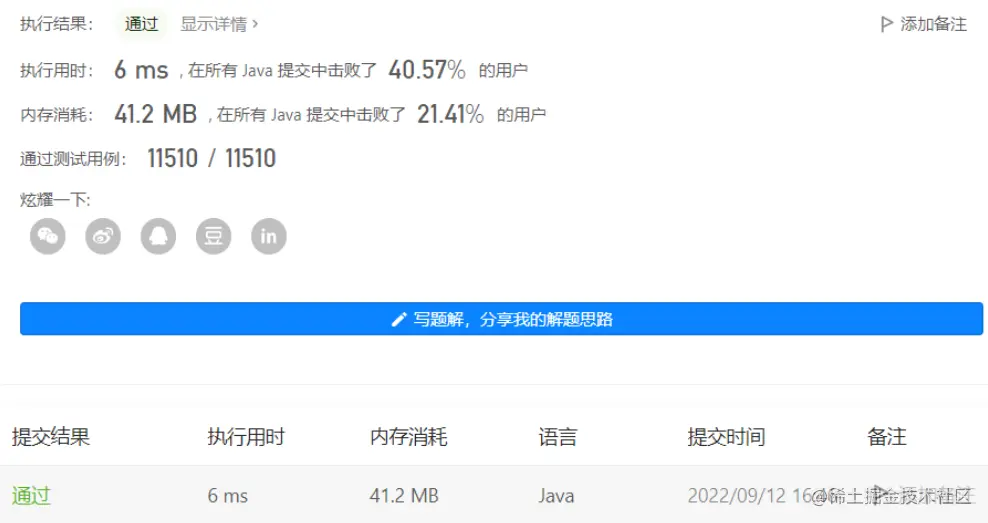Click the Java cell in table row
This screenshot has width=988, height=523.
tap(556, 496)
